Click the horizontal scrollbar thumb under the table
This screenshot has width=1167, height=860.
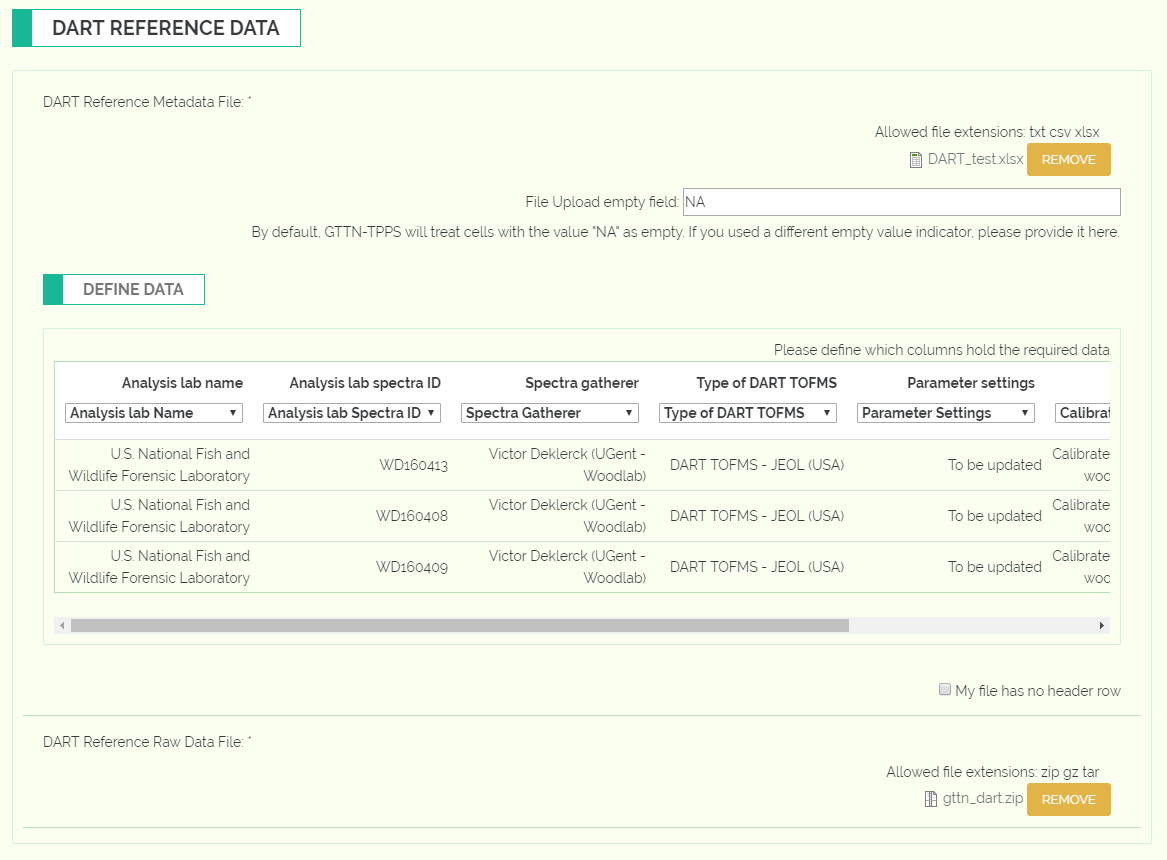pyautogui.click(x=460, y=626)
